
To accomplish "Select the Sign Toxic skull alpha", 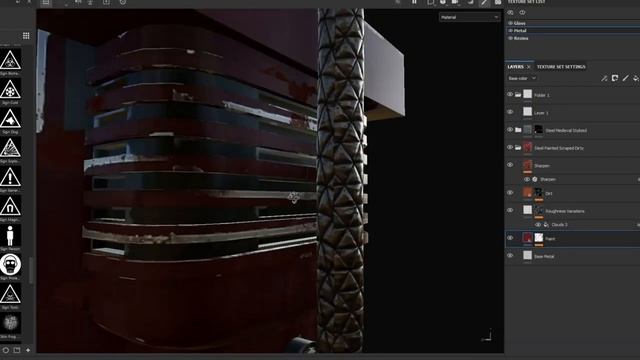I will (10, 294).
